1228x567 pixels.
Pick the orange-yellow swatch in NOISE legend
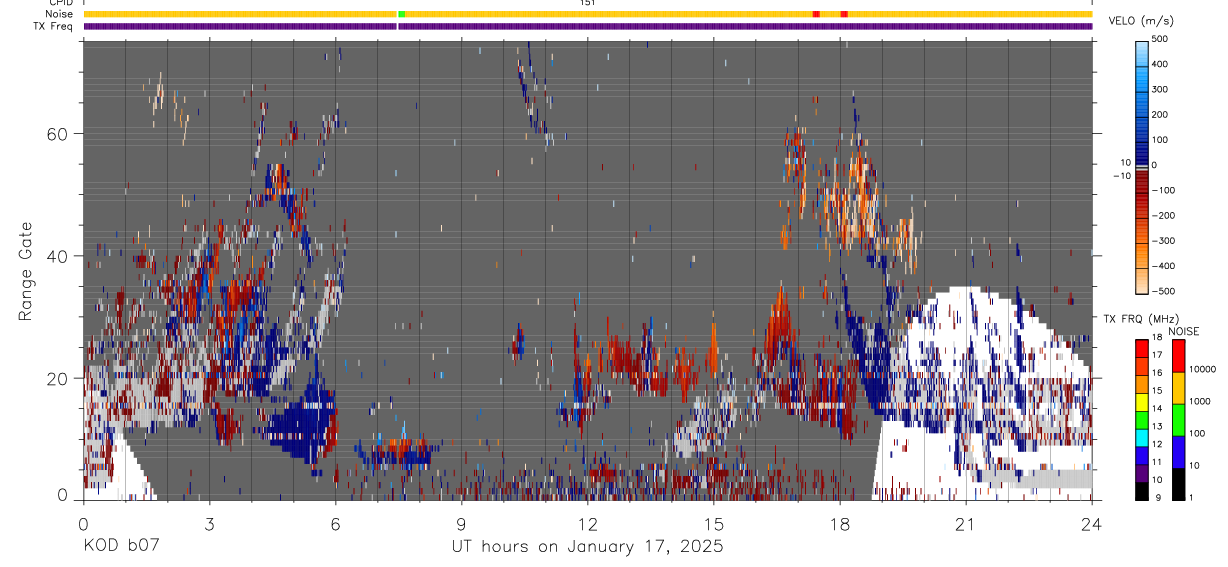[x=1179, y=388]
